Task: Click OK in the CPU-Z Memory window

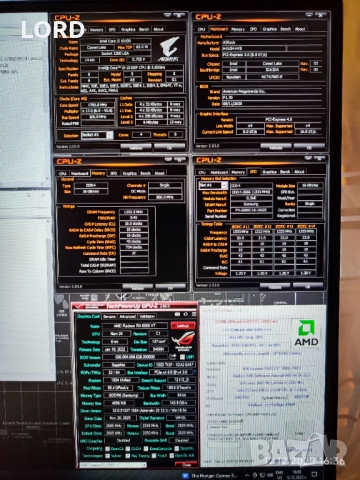Action: click(170, 287)
